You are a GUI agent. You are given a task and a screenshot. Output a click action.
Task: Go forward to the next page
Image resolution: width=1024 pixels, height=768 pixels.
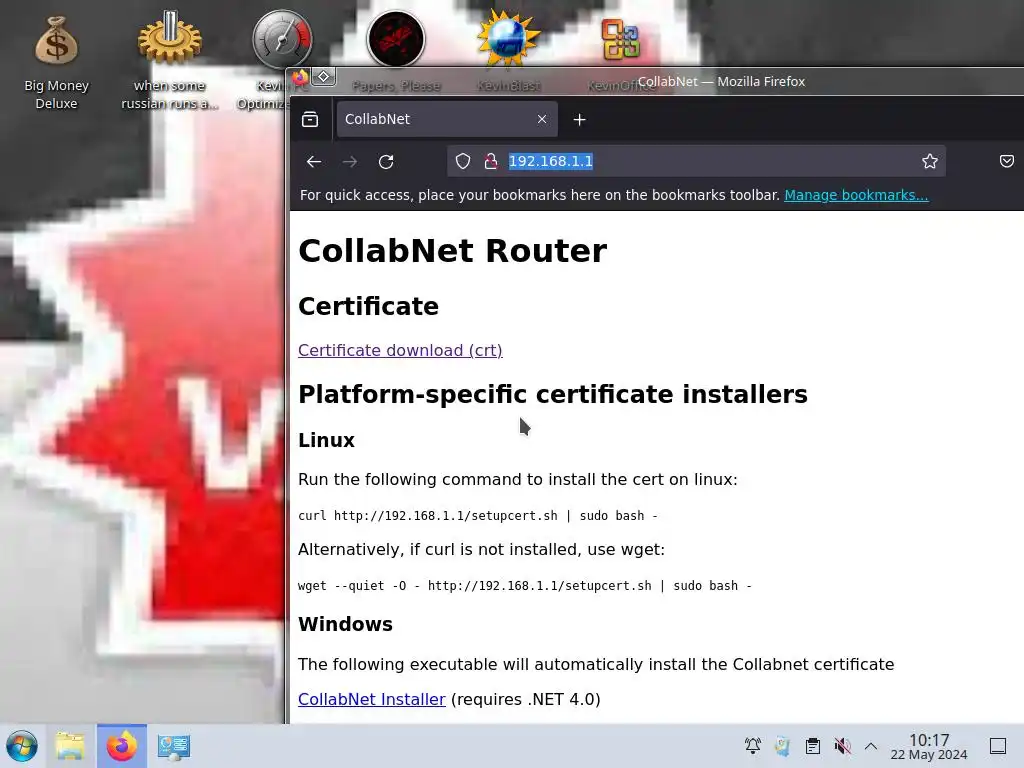pyautogui.click(x=350, y=161)
